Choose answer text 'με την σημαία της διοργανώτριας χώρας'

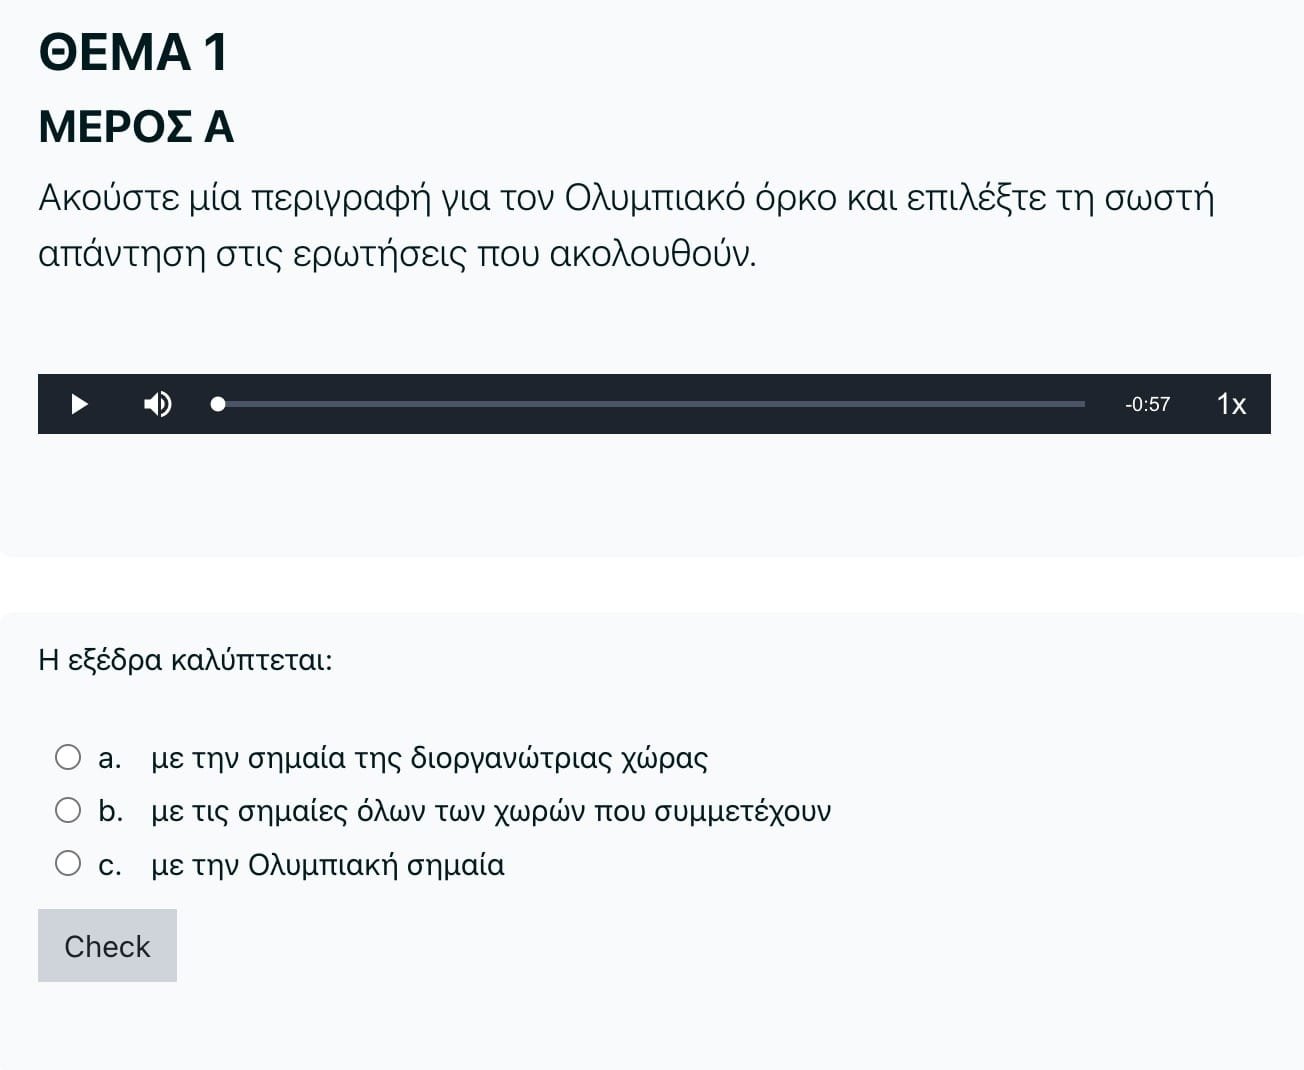click(x=429, y=758)
